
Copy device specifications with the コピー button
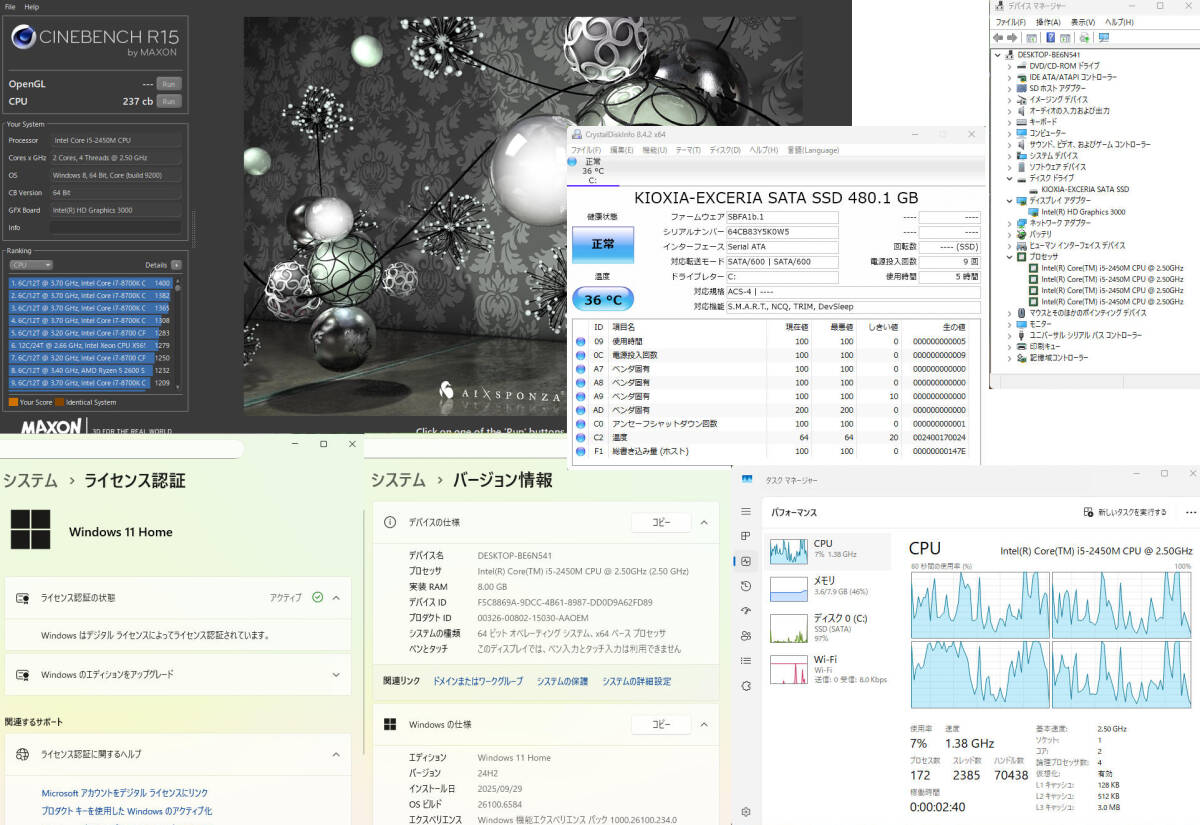tap(660, 522)
